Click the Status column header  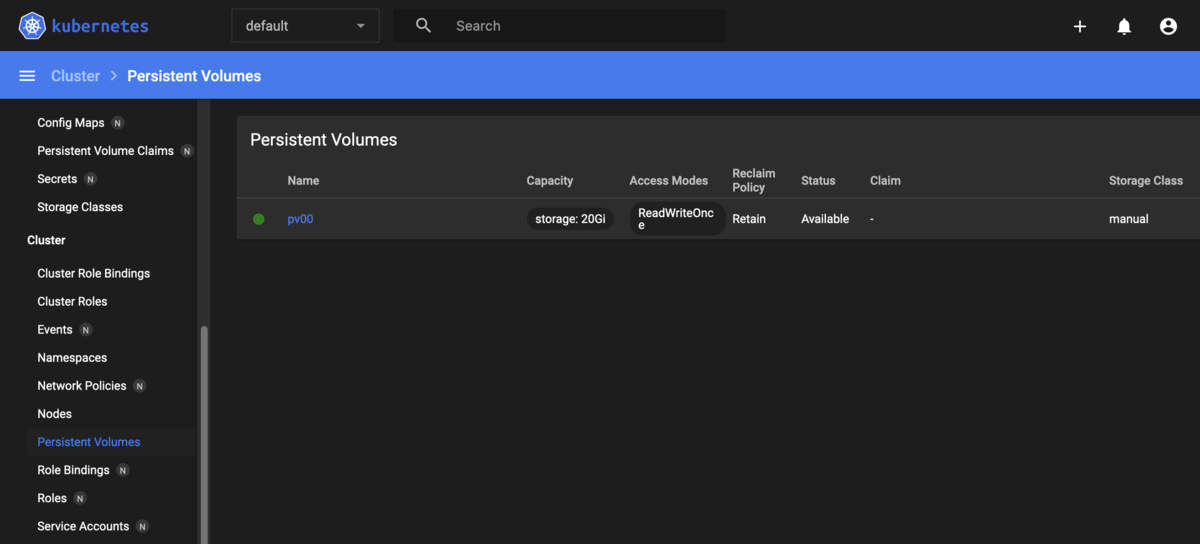(818, 181)
